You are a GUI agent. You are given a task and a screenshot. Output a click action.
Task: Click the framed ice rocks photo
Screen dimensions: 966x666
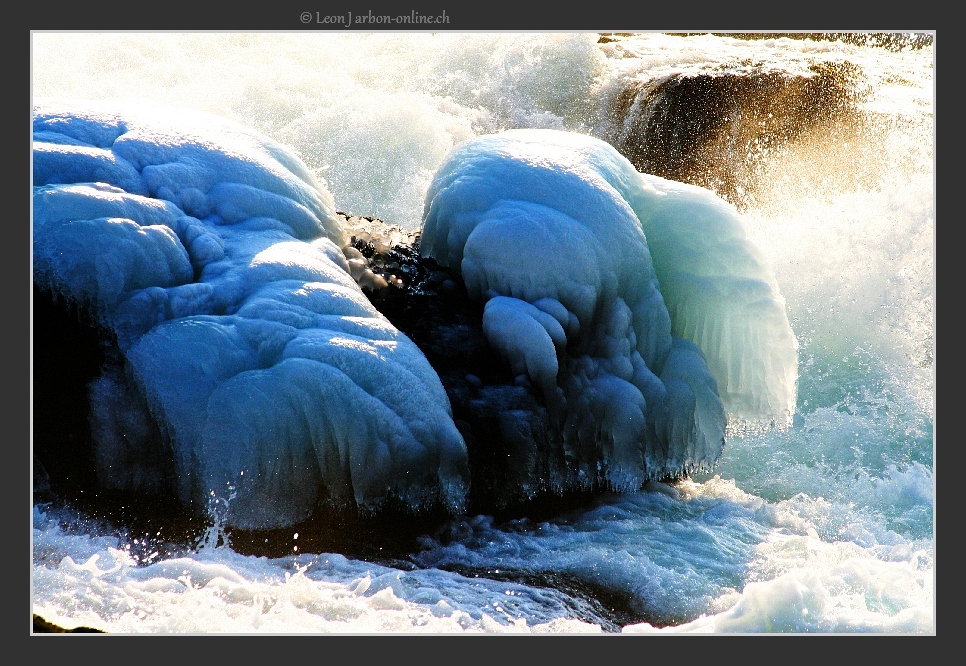tap(483, 333)
